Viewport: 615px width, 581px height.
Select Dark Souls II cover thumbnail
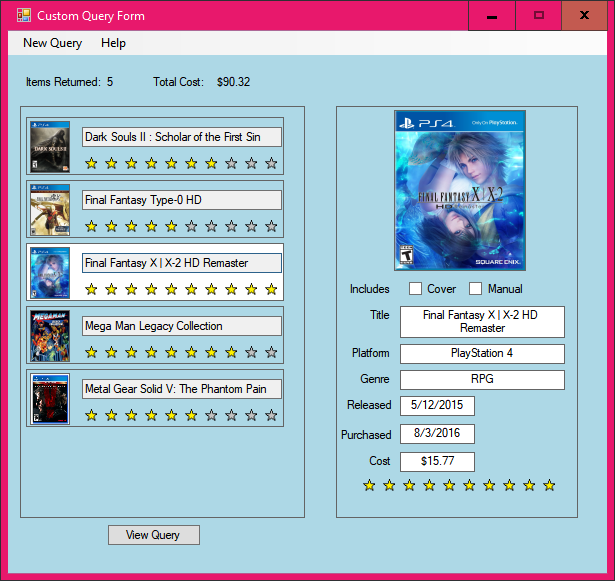tap(50, 147)
